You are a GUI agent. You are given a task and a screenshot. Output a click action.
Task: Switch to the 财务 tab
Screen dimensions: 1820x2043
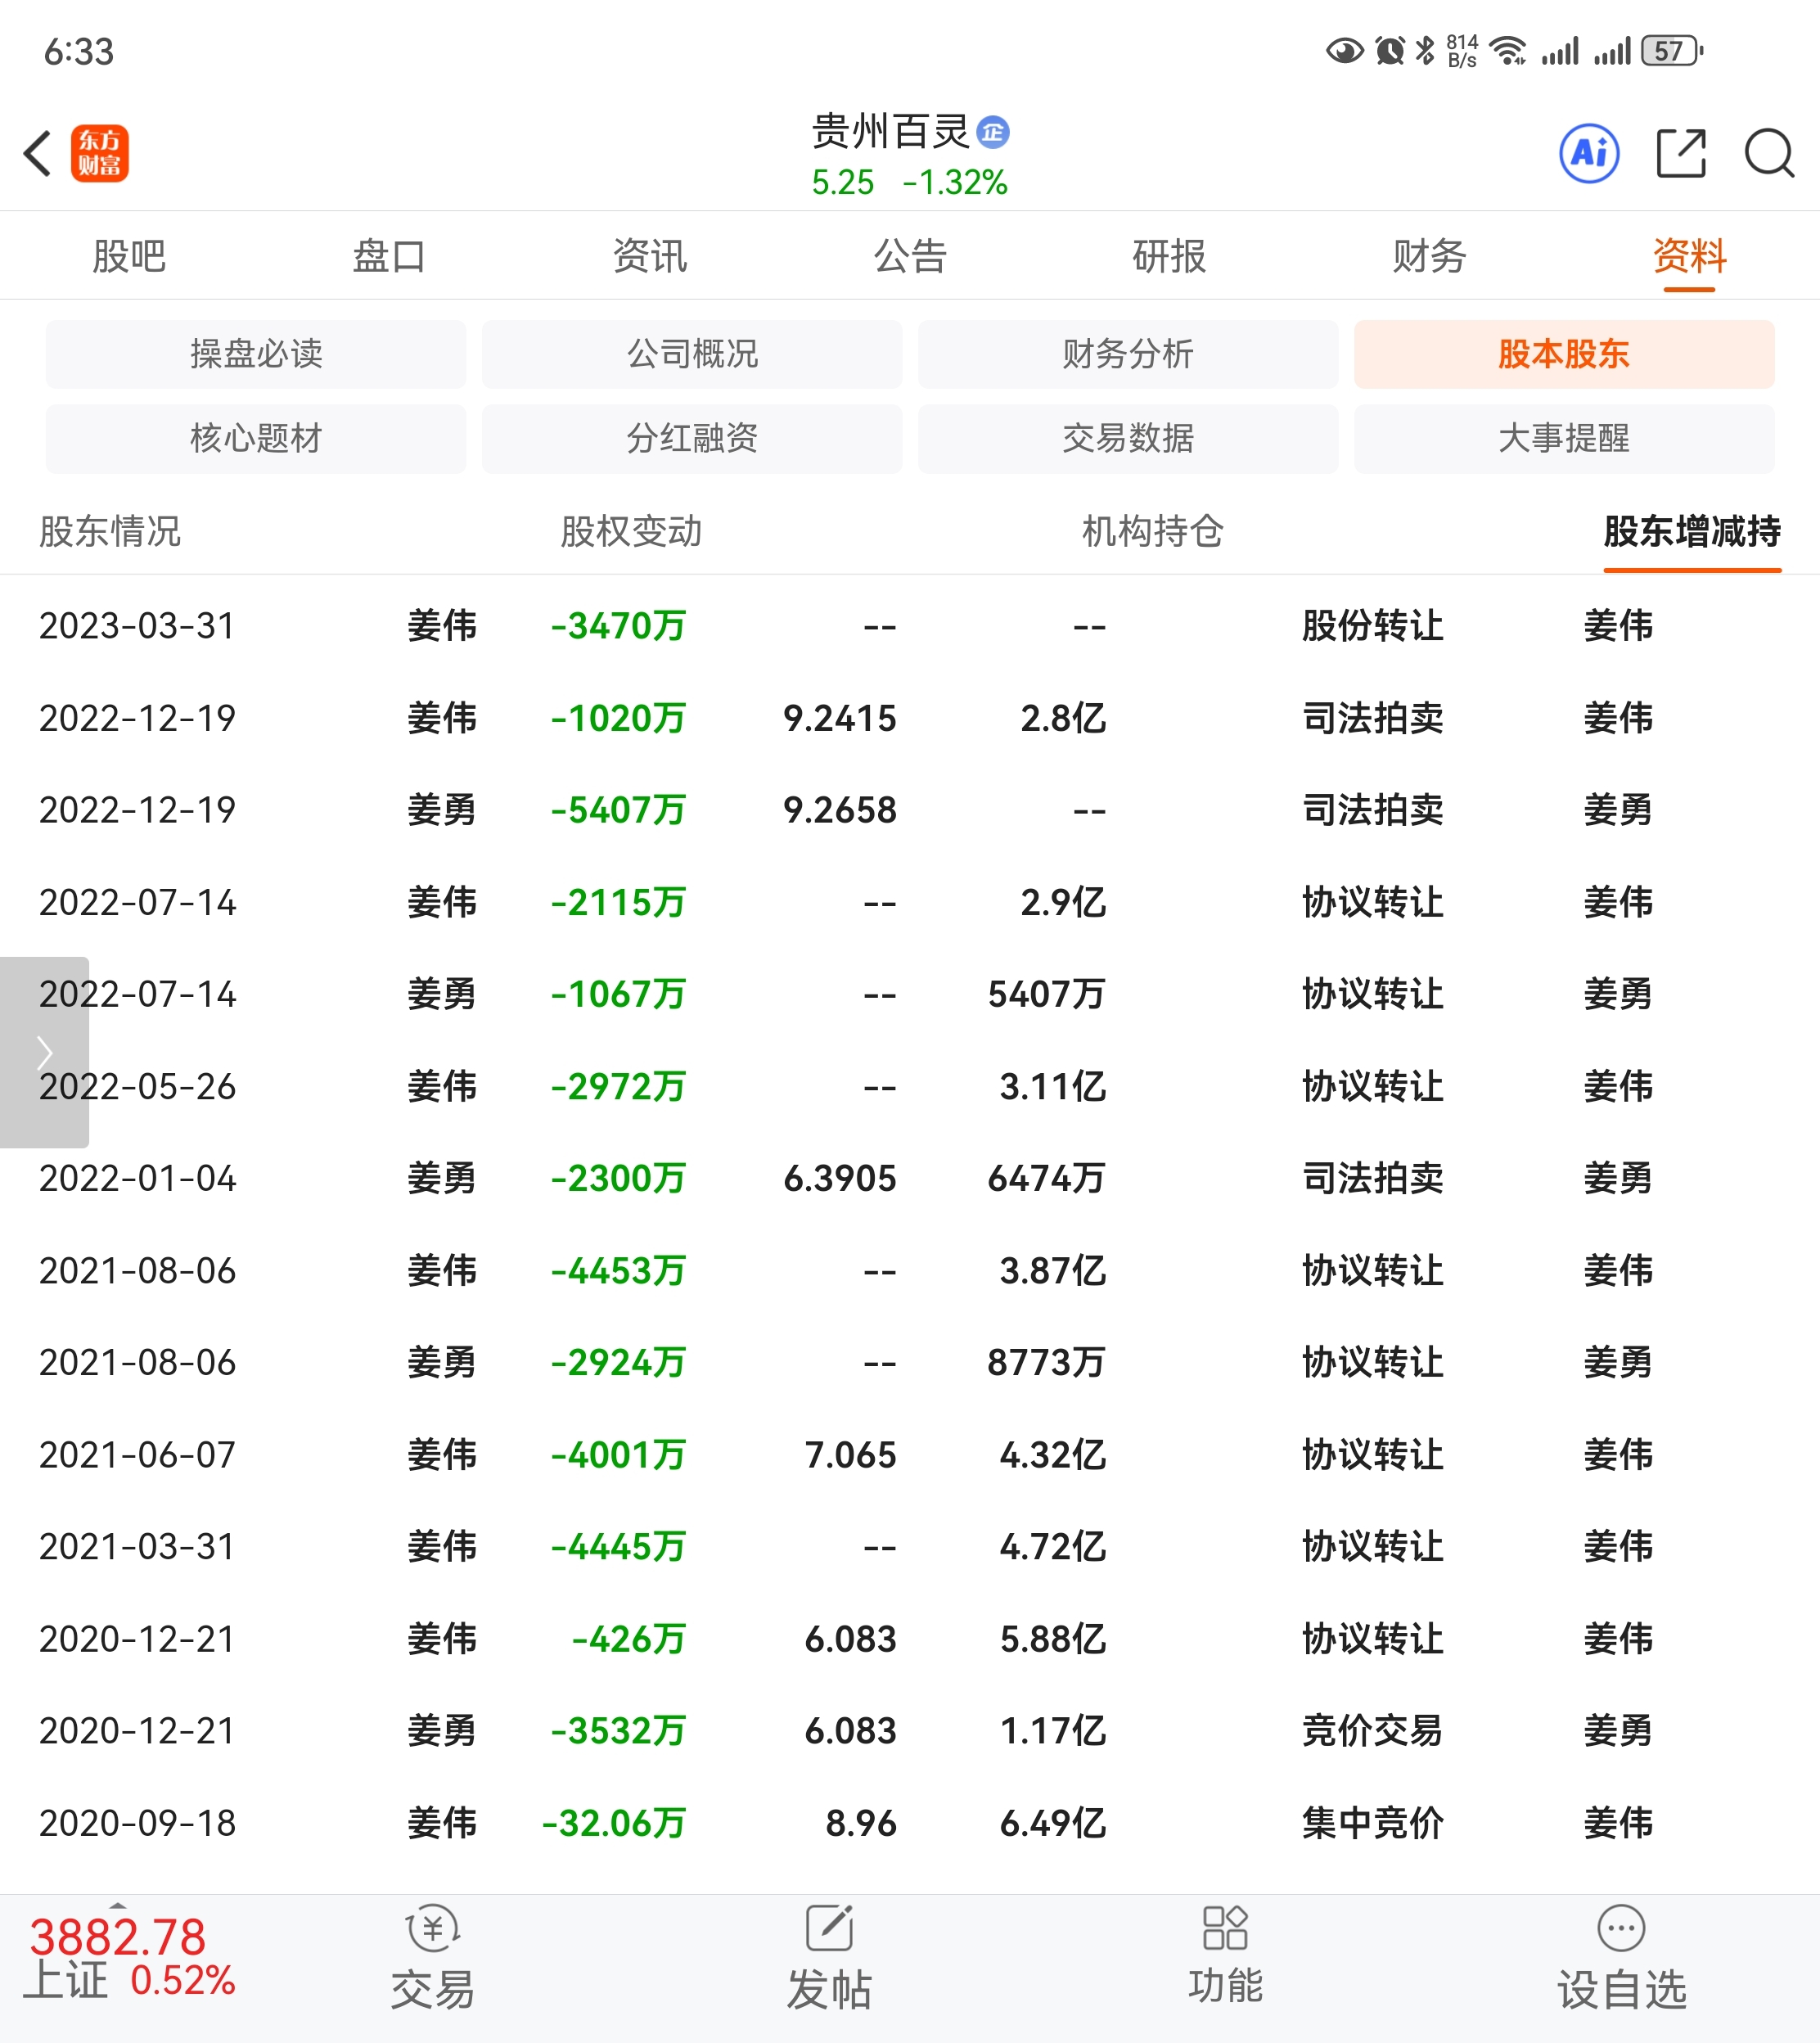pyautogui.click(x=1429, y=256)
